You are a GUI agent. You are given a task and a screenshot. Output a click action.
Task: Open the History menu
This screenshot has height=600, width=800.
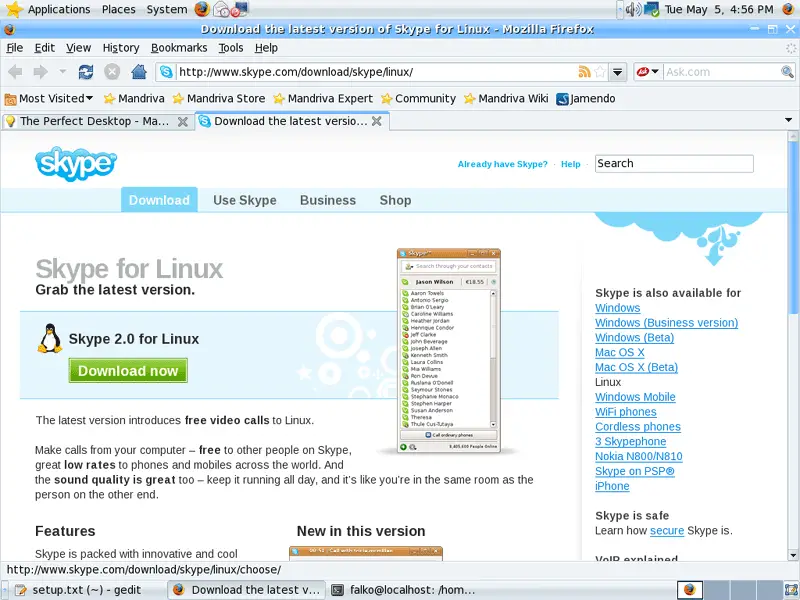(x=121, y=48)
